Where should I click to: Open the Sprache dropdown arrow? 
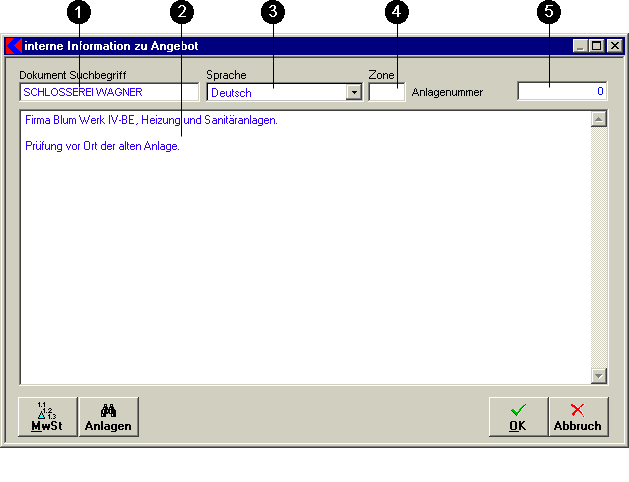point(353,92)
